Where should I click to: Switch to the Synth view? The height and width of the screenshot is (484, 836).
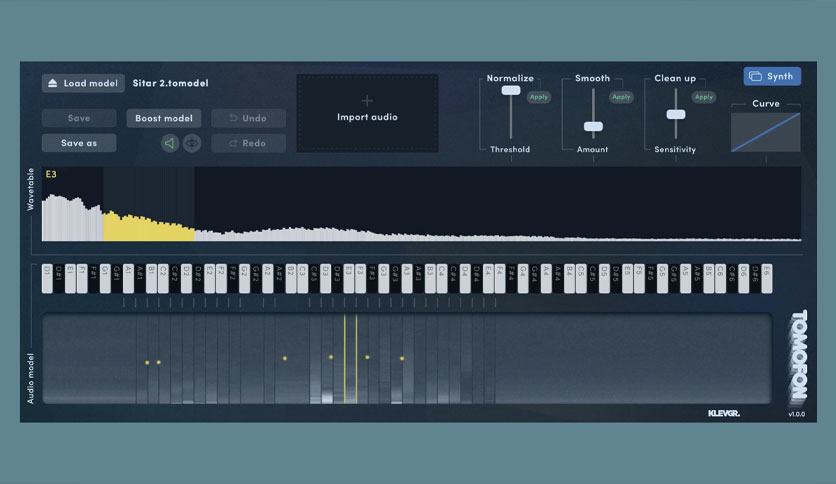[x=772, y=76]
